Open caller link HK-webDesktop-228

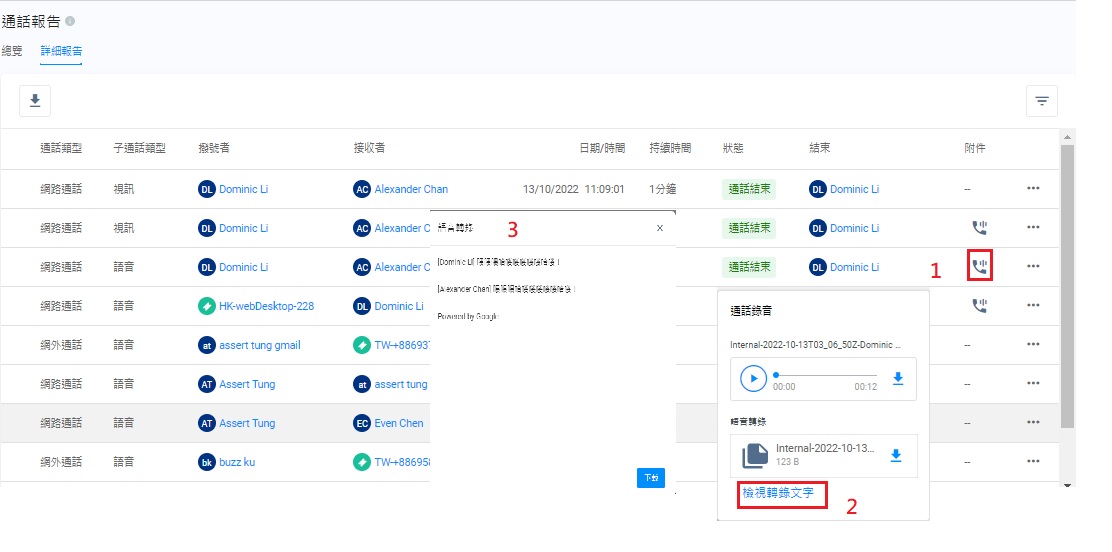tap(266, 306)
